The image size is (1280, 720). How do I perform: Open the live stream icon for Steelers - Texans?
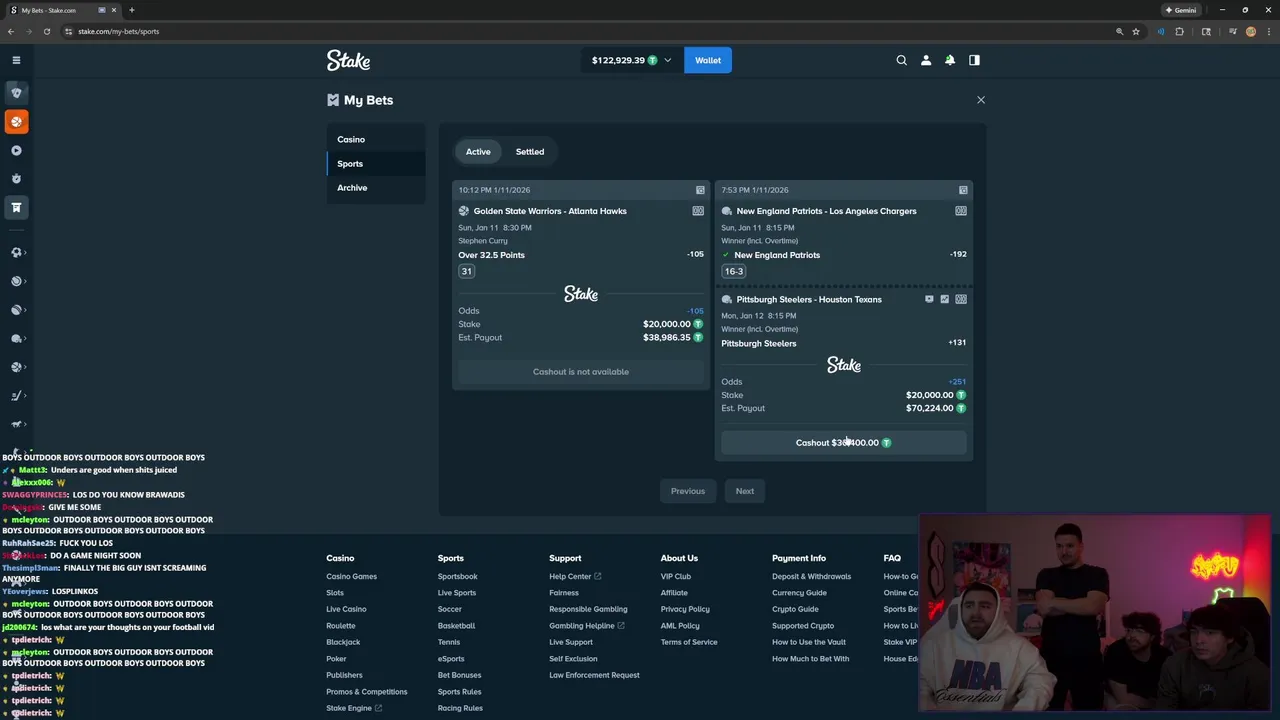click(929, 299)
